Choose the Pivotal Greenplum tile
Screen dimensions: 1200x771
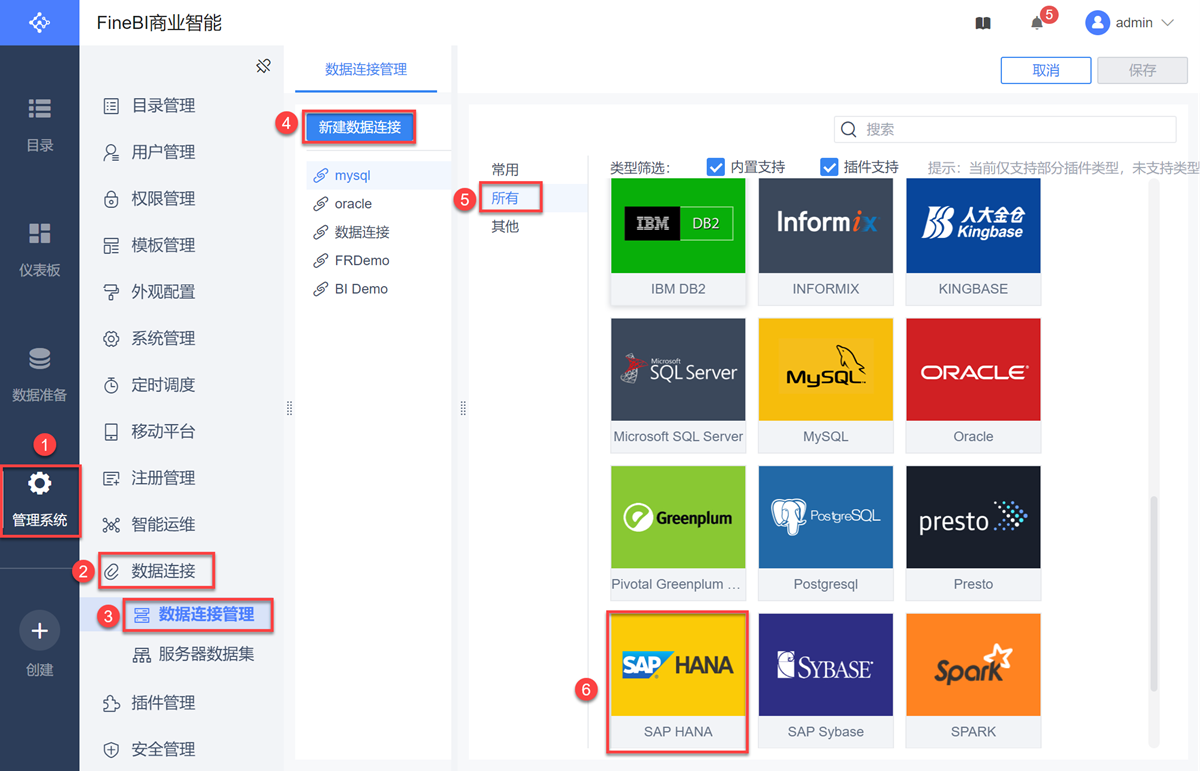click(678, 532)
